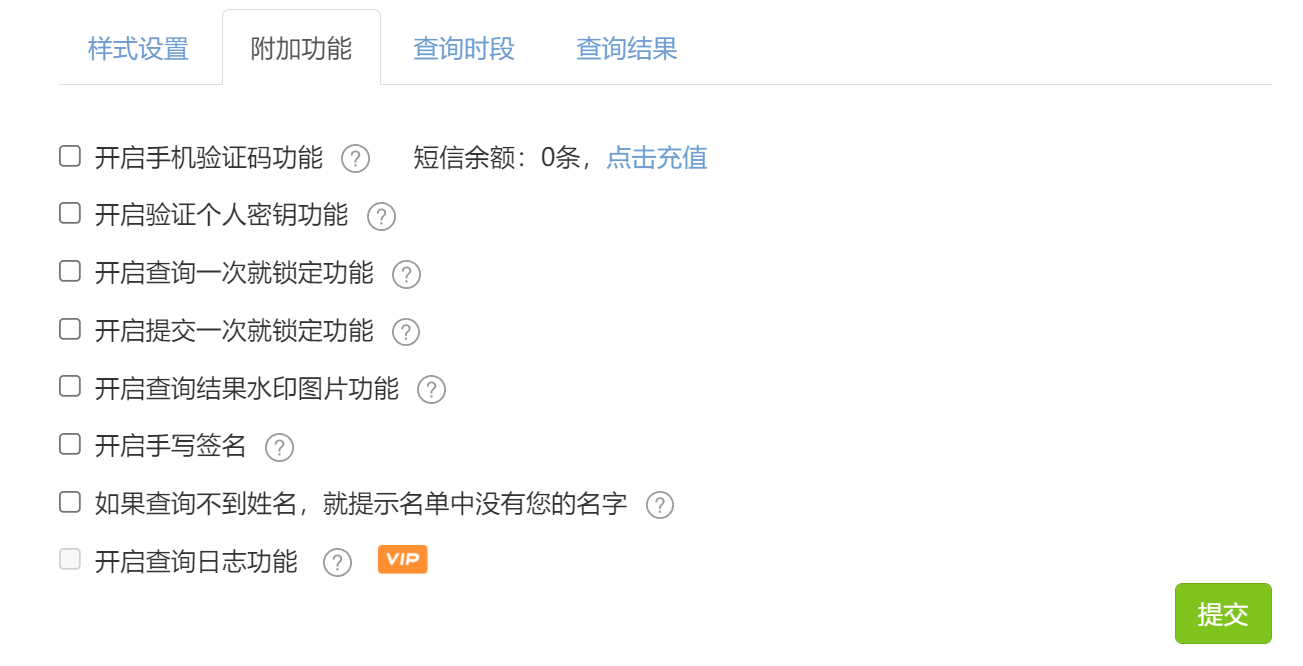Image resolution: width=1303 pixels, height=666 pixels.
Task: Click help icon beside 开启查询日志功能
Action: 338,563
